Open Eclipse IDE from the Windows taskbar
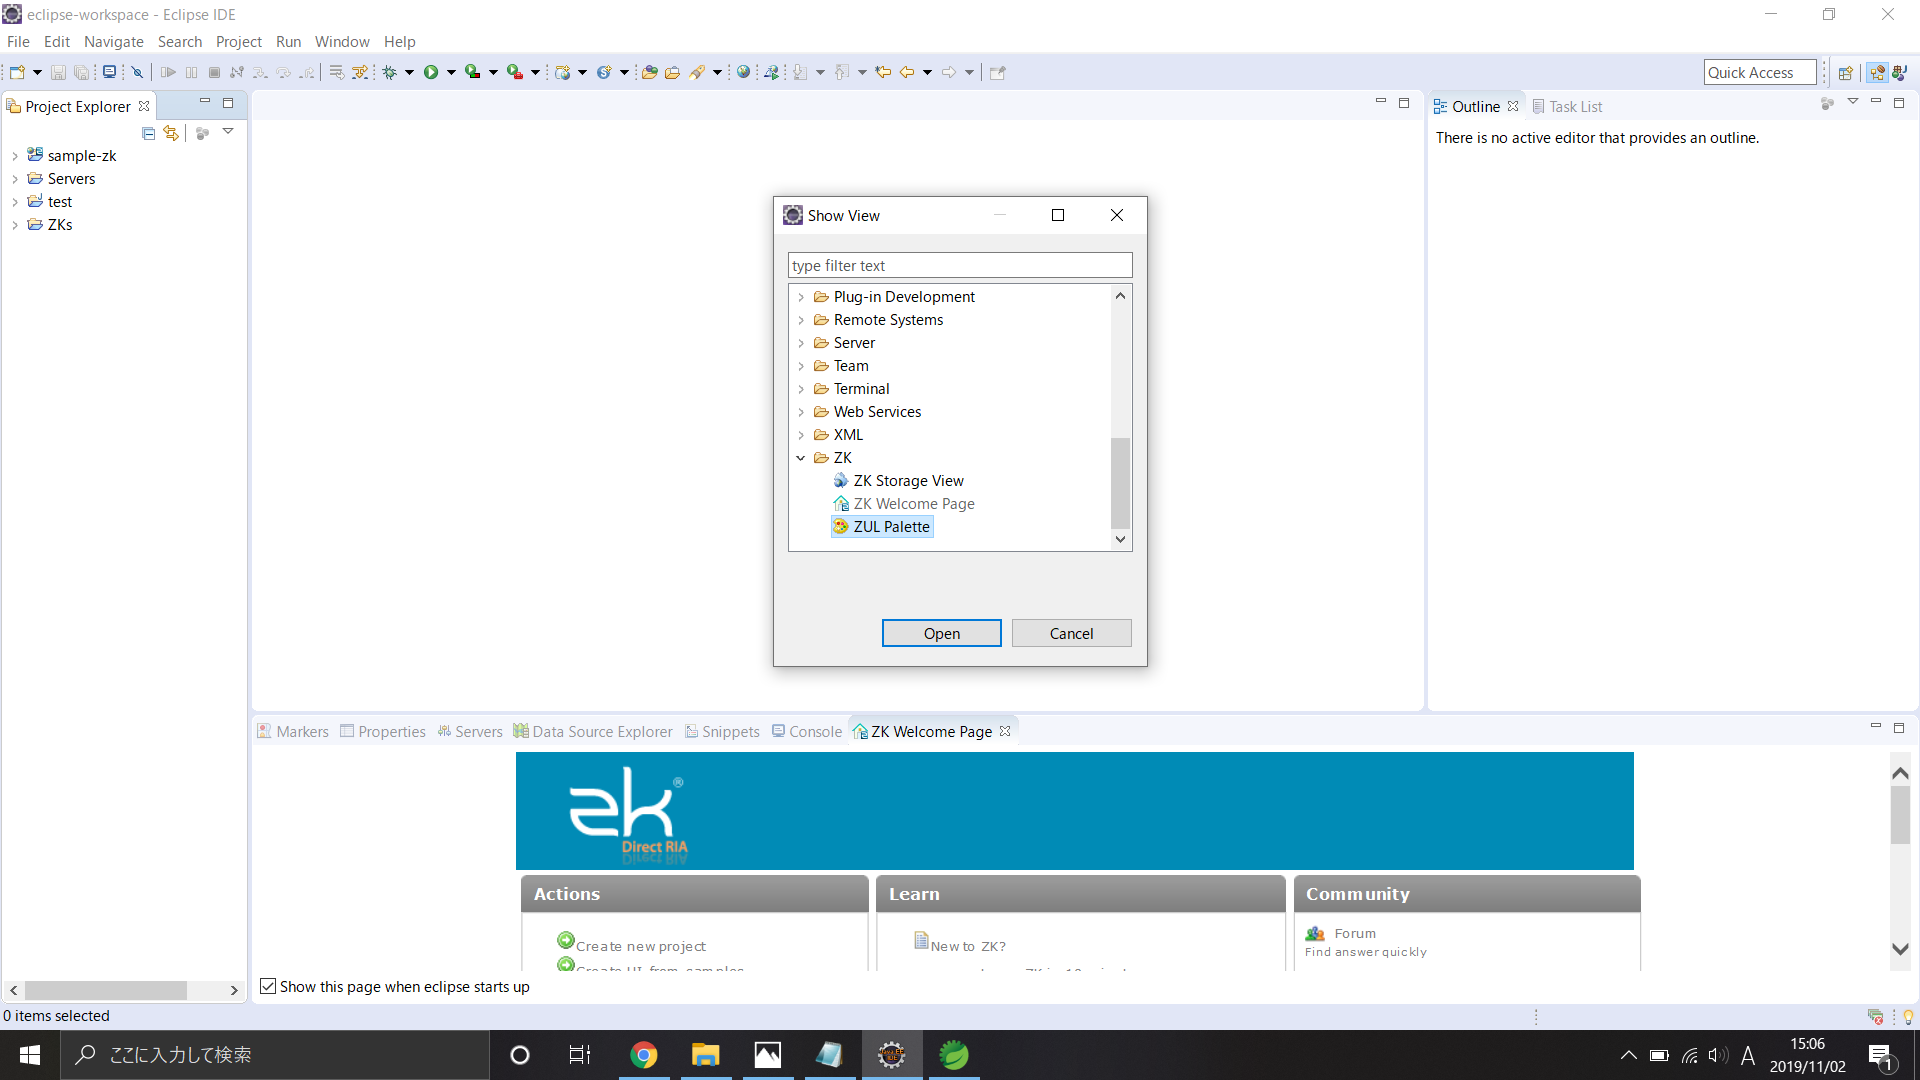Screen dimensions: 1920x1080 [x=891, y=1055]
